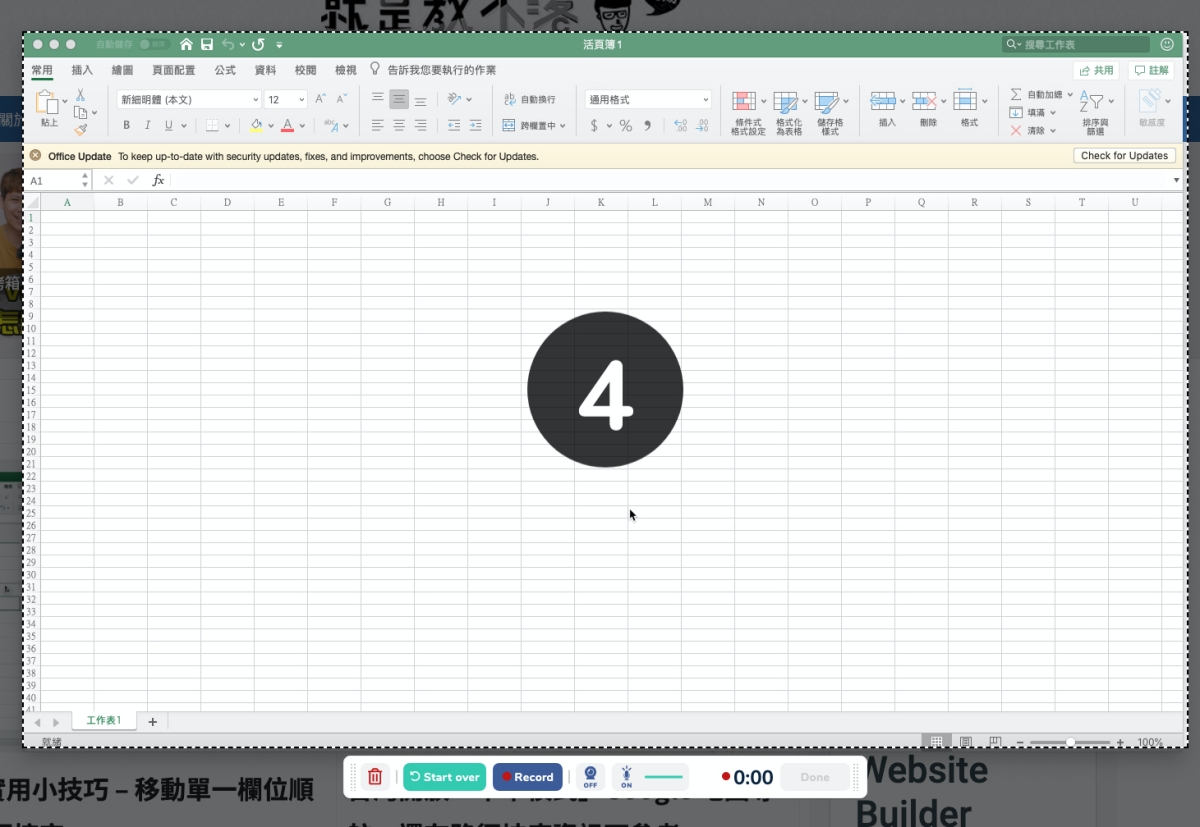This screenshot has width=1200, height=827.
Task: Apply percent style with the % icon
Action: [625, 126]
